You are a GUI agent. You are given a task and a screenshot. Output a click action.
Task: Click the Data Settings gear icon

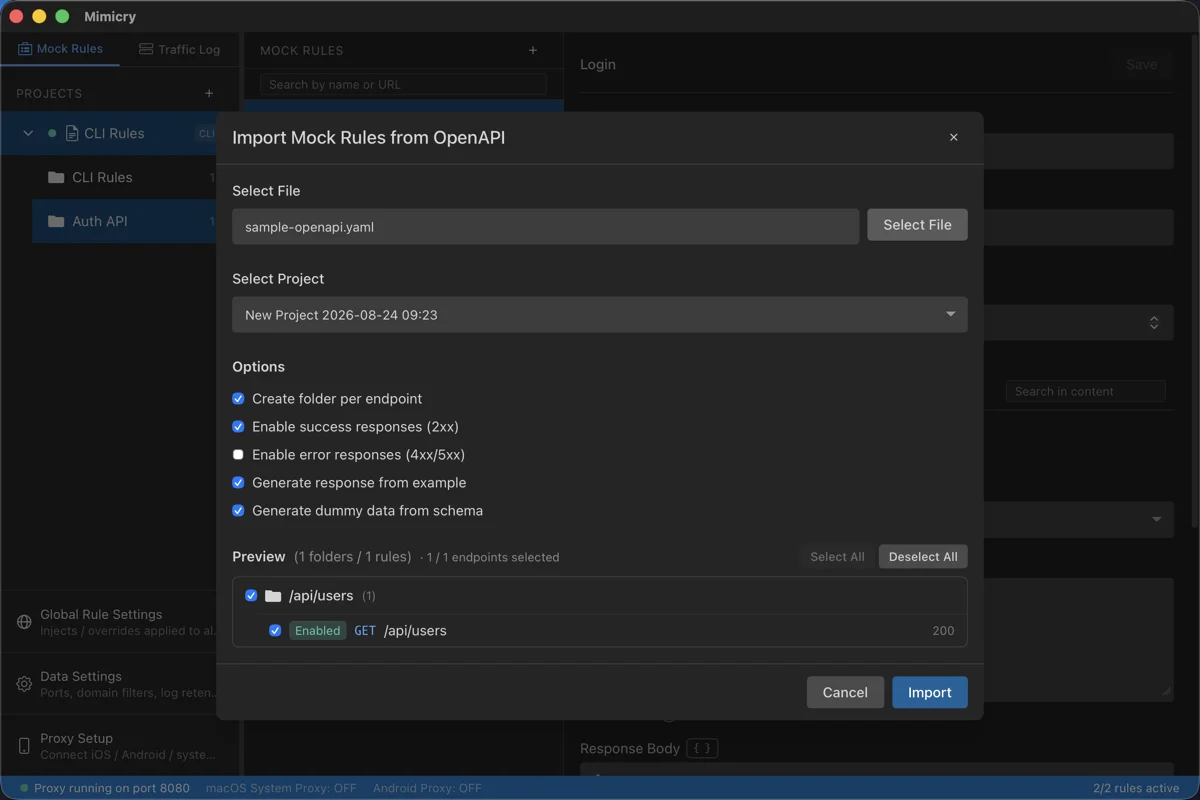pos(24,684)
